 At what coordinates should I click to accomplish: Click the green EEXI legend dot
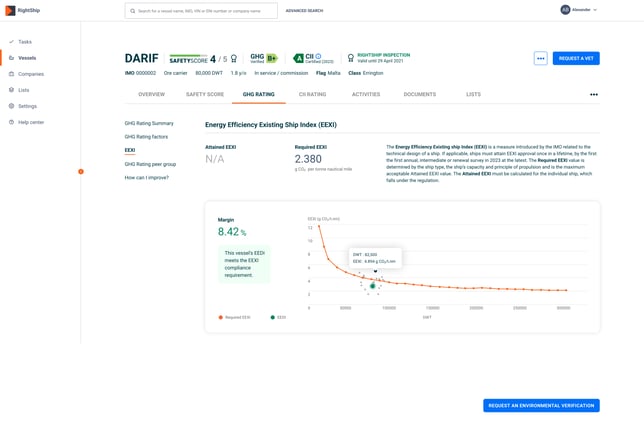273,317
